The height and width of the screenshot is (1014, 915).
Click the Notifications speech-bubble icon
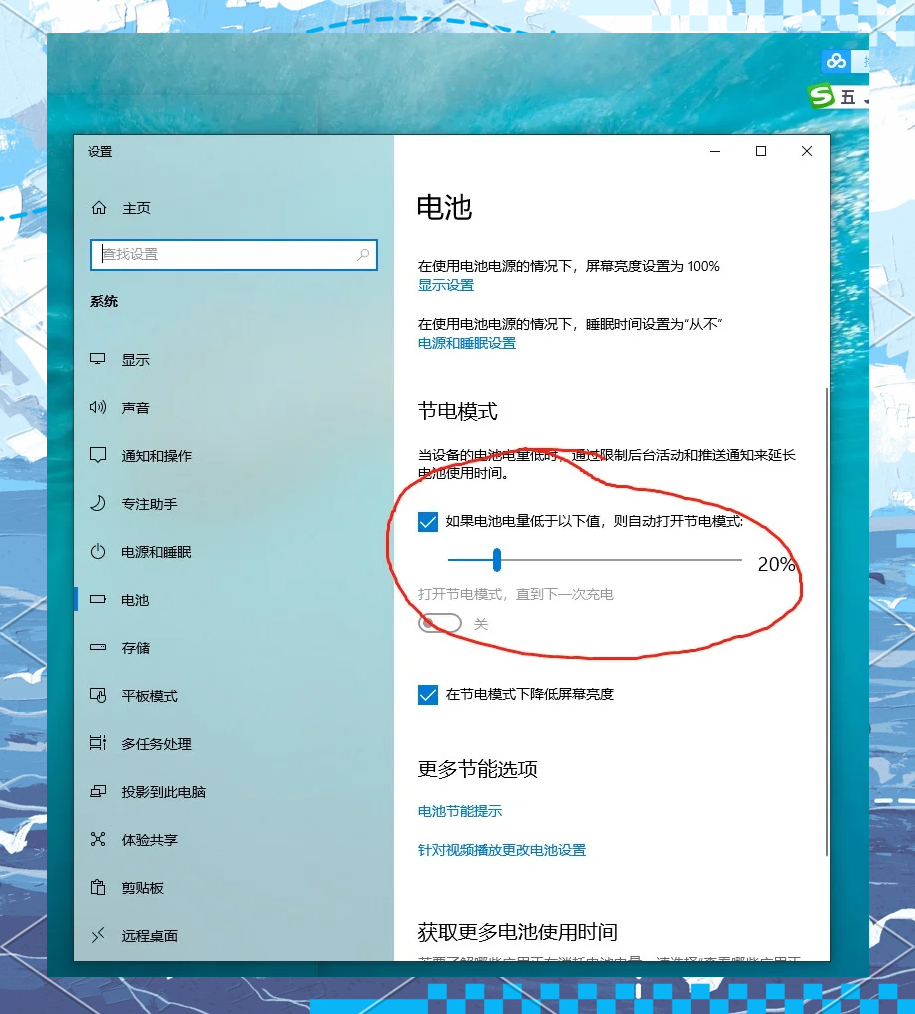(x=98, y=455)
